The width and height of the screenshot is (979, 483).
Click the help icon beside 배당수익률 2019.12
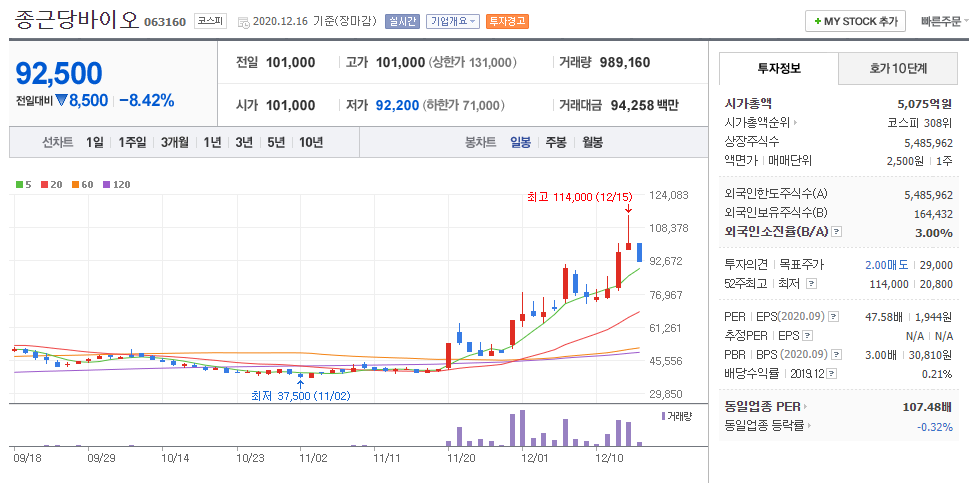point(833,374)
